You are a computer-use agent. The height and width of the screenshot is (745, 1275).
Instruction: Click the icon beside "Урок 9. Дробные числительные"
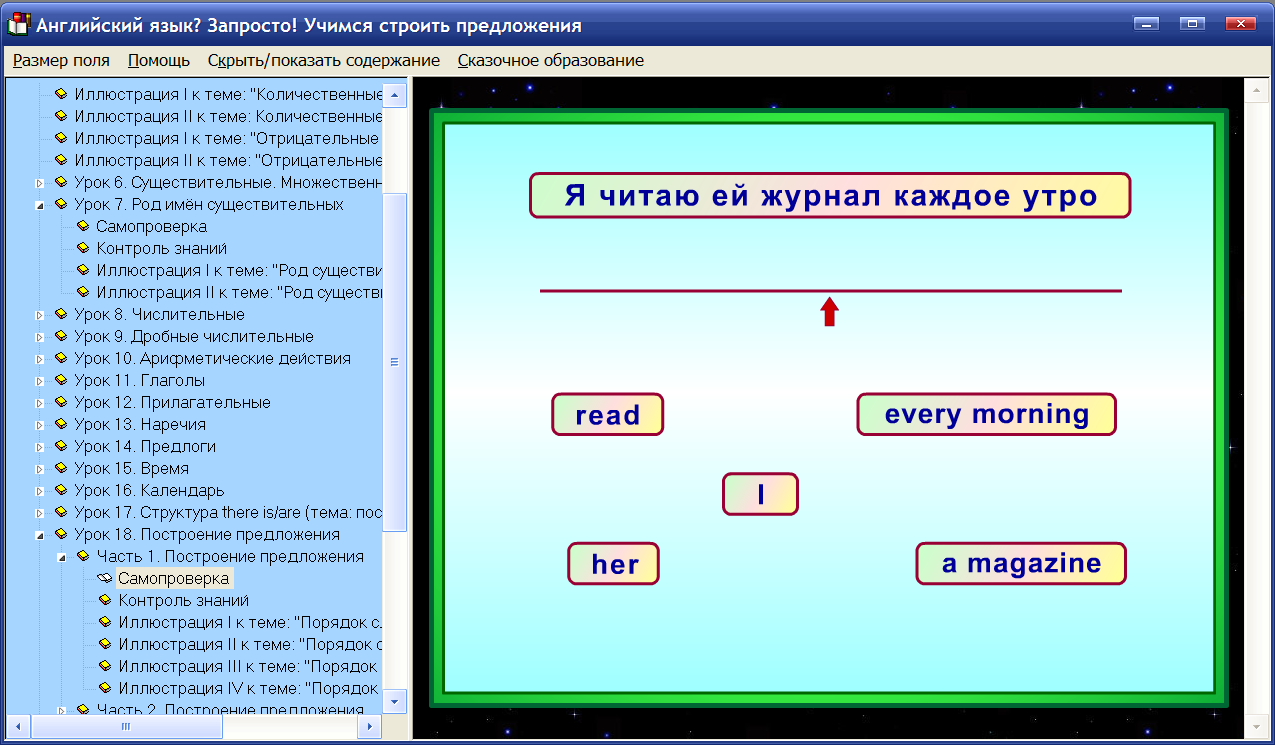point(60,336)
